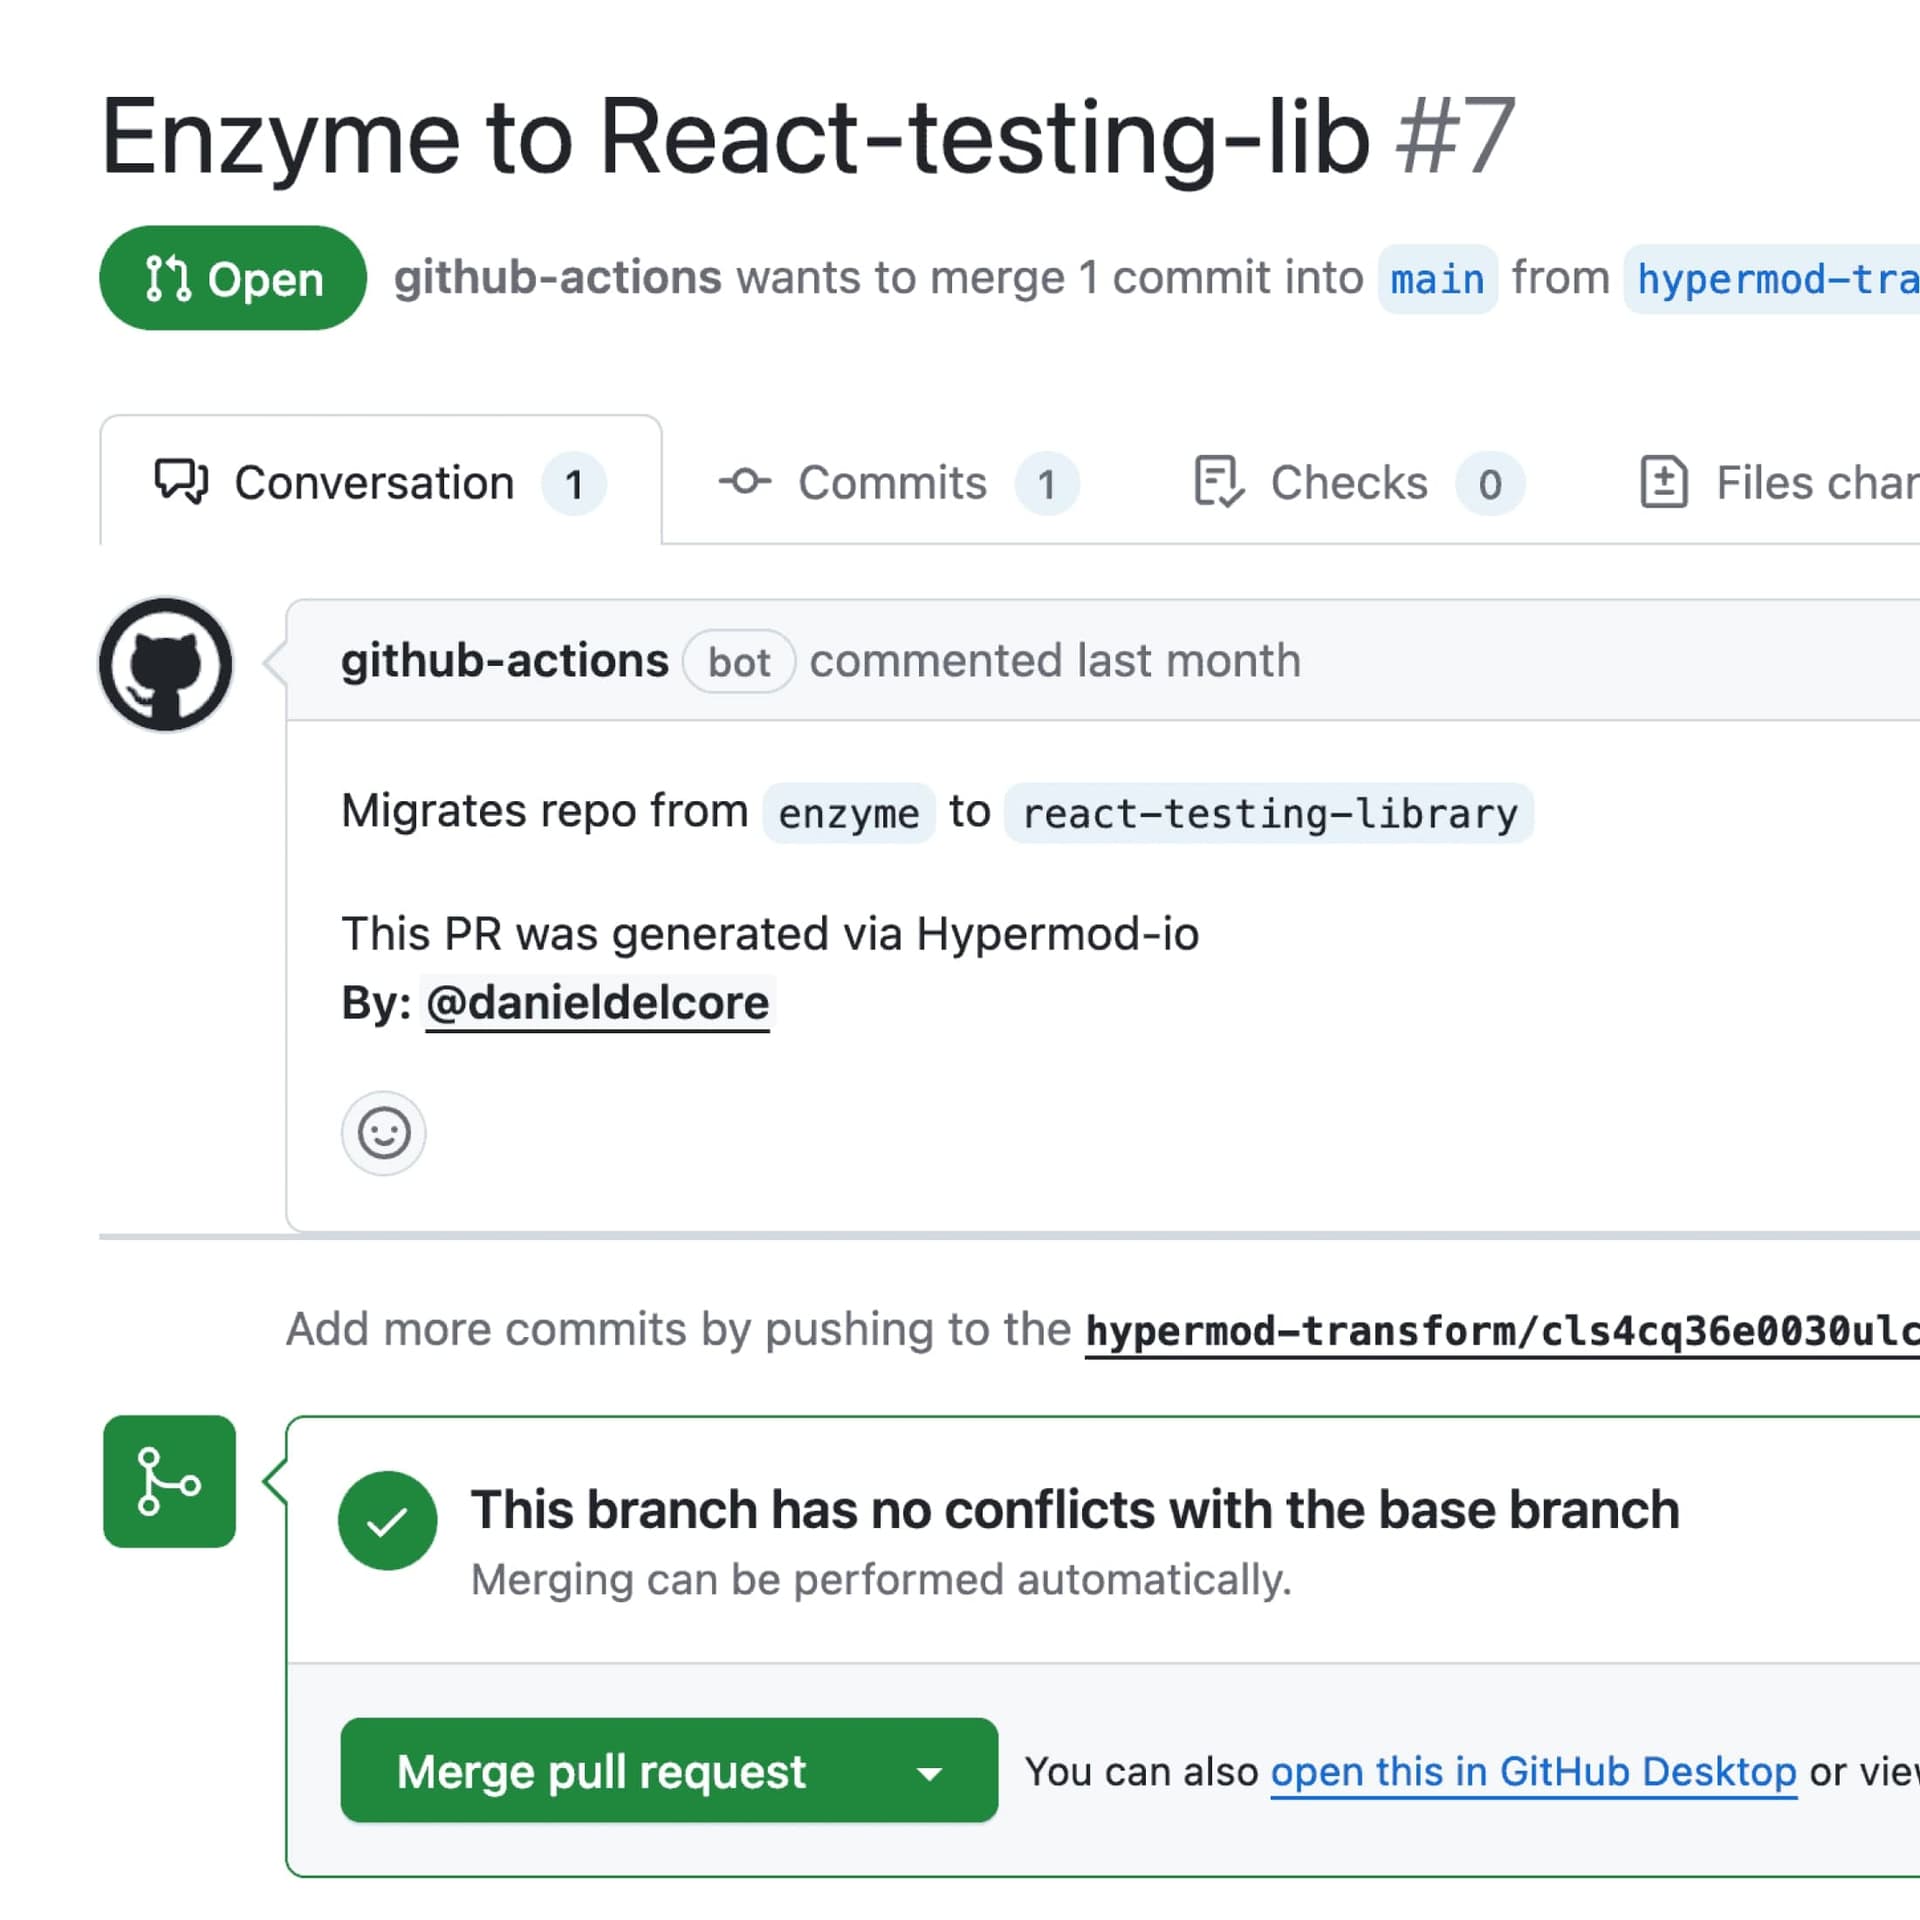This screenshot has height=1920, width=1920.
Task: Open the Conversation tab
Action: 374,483
